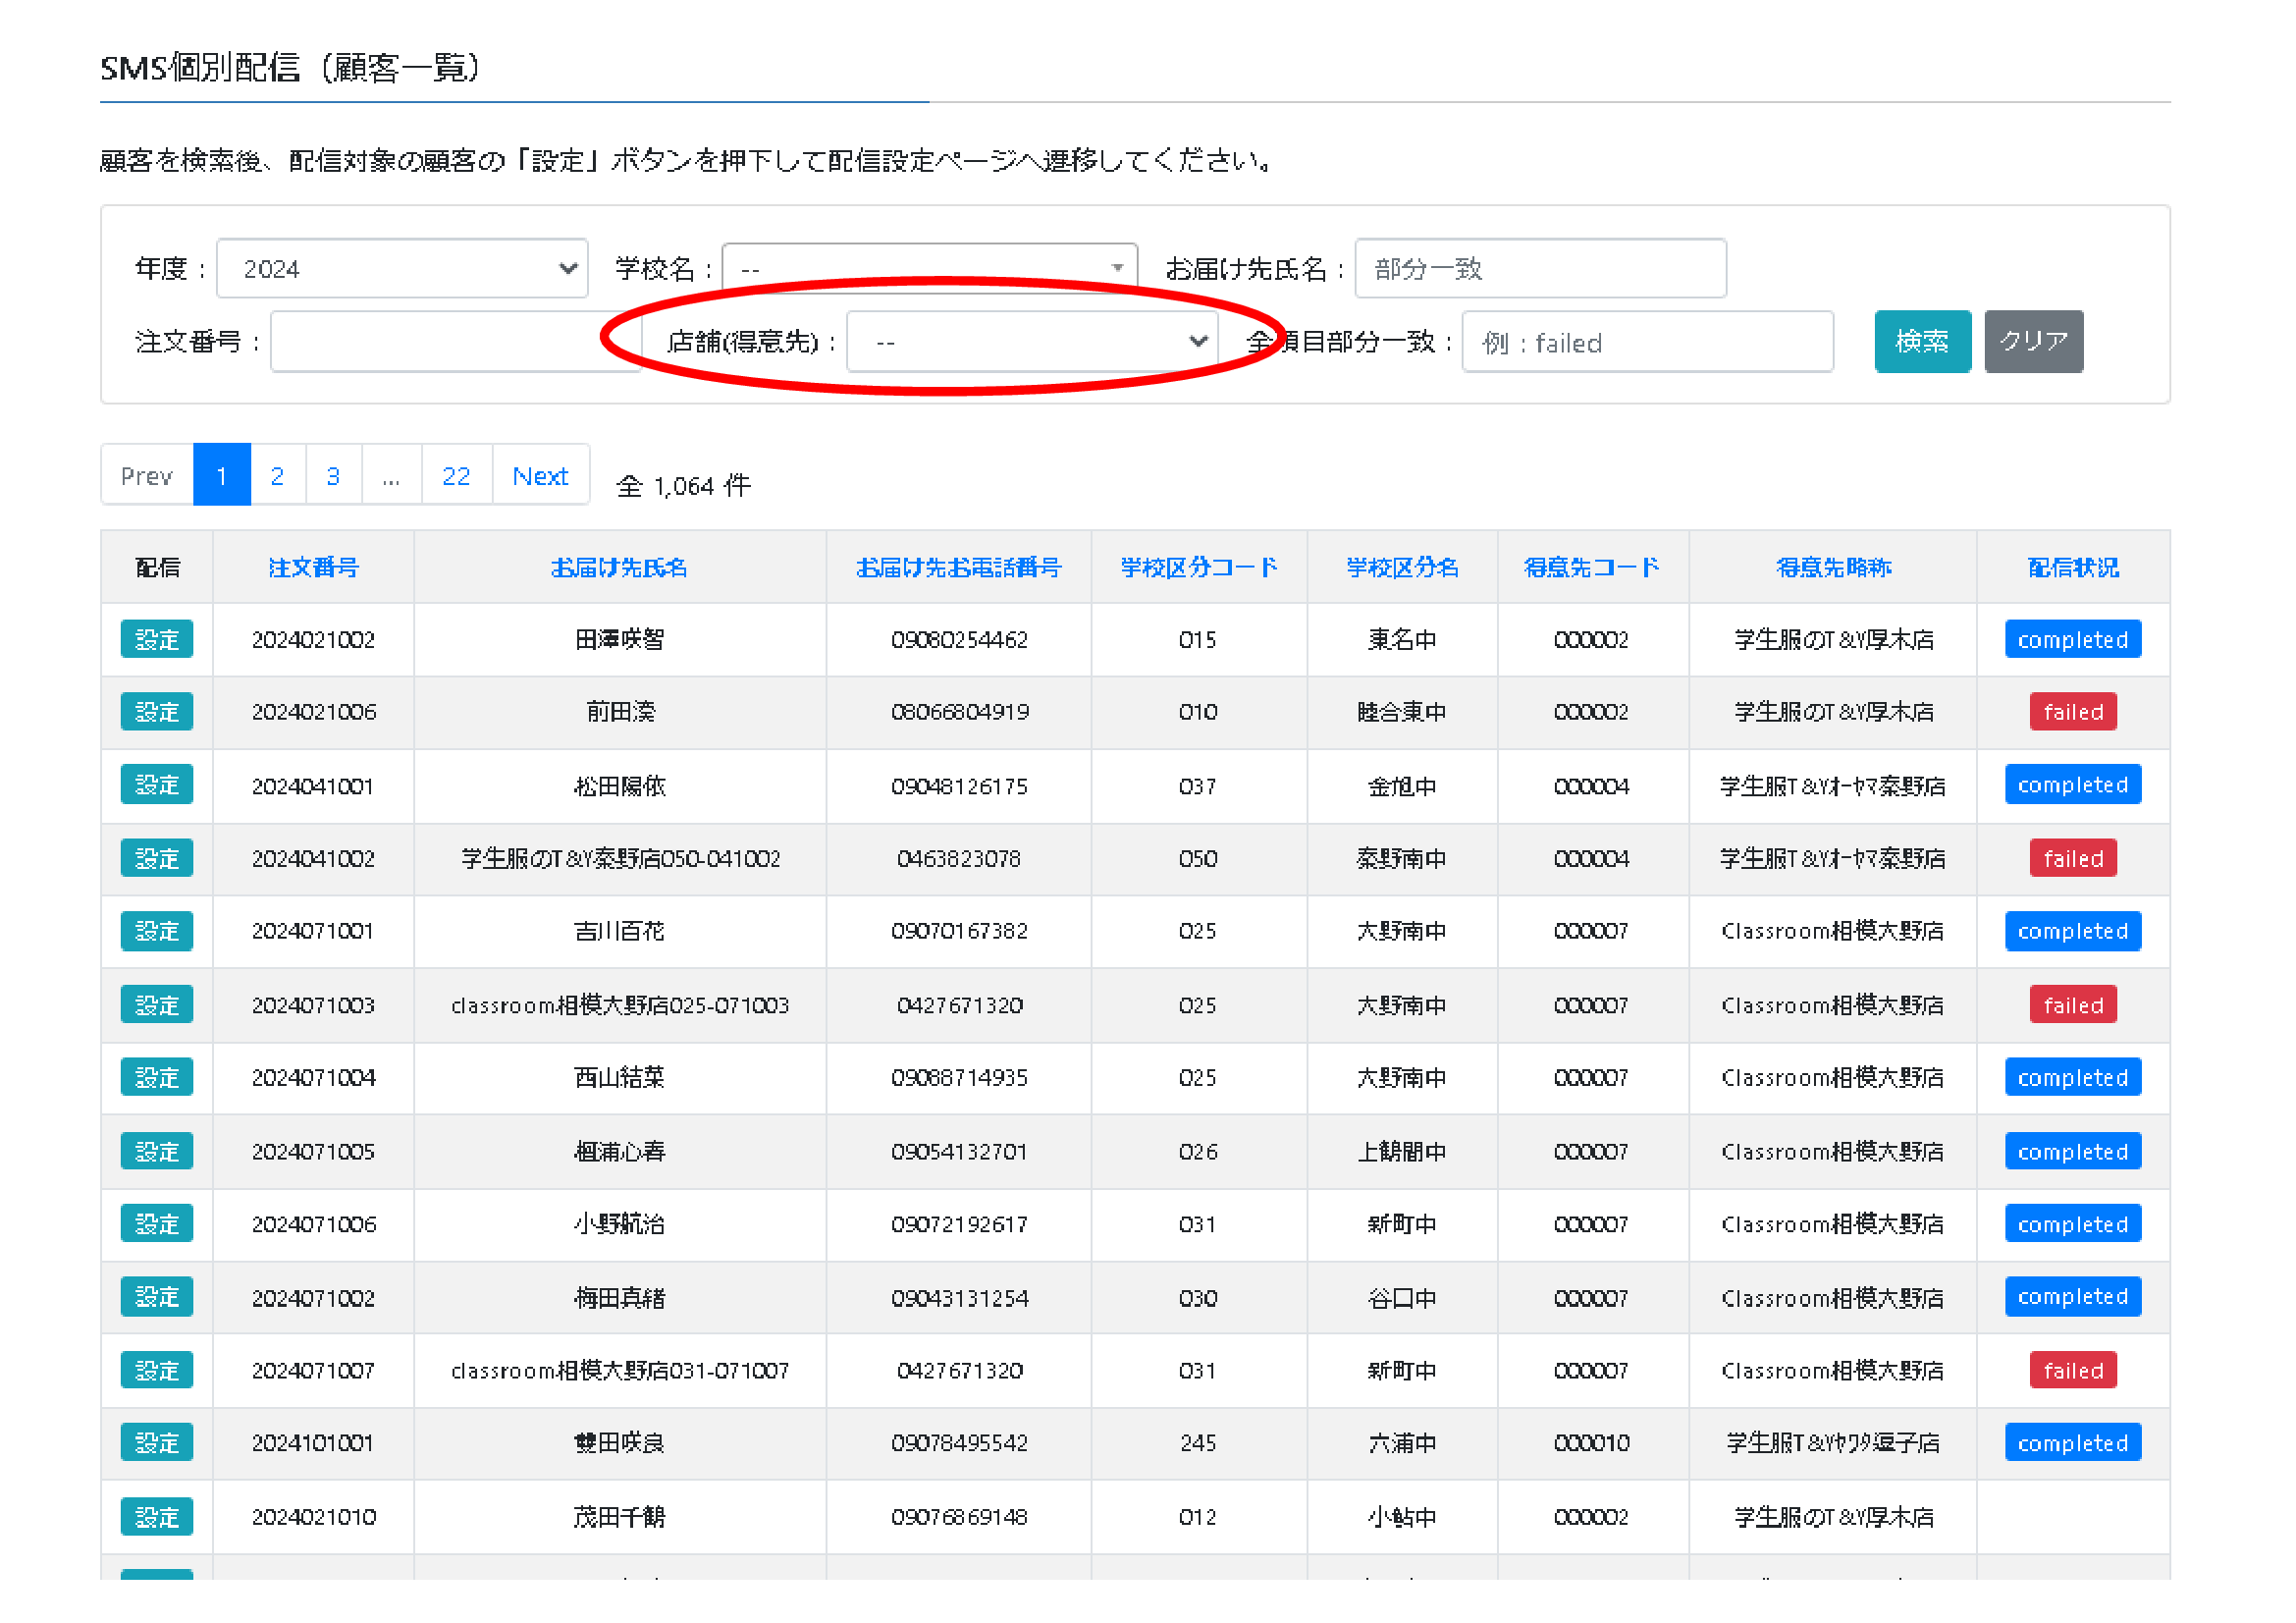The image size is (2296, 1623).
Task: Sort by 配信状況 column header
Action: tap(2072, 568)
